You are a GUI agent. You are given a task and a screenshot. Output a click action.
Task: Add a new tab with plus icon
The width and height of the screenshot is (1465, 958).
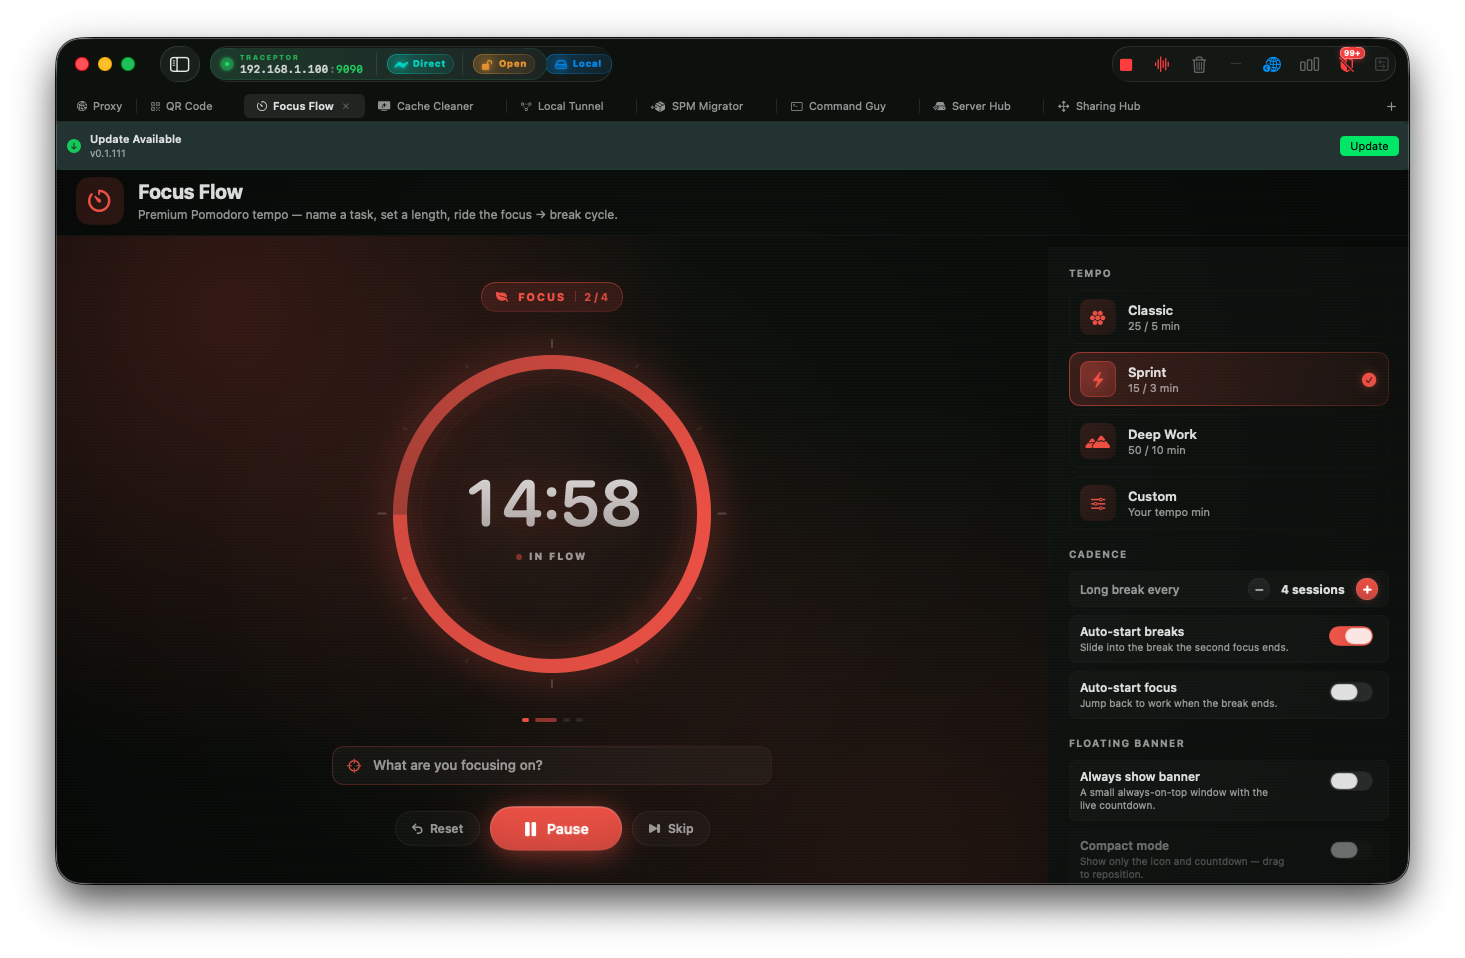coord(1391,106)
